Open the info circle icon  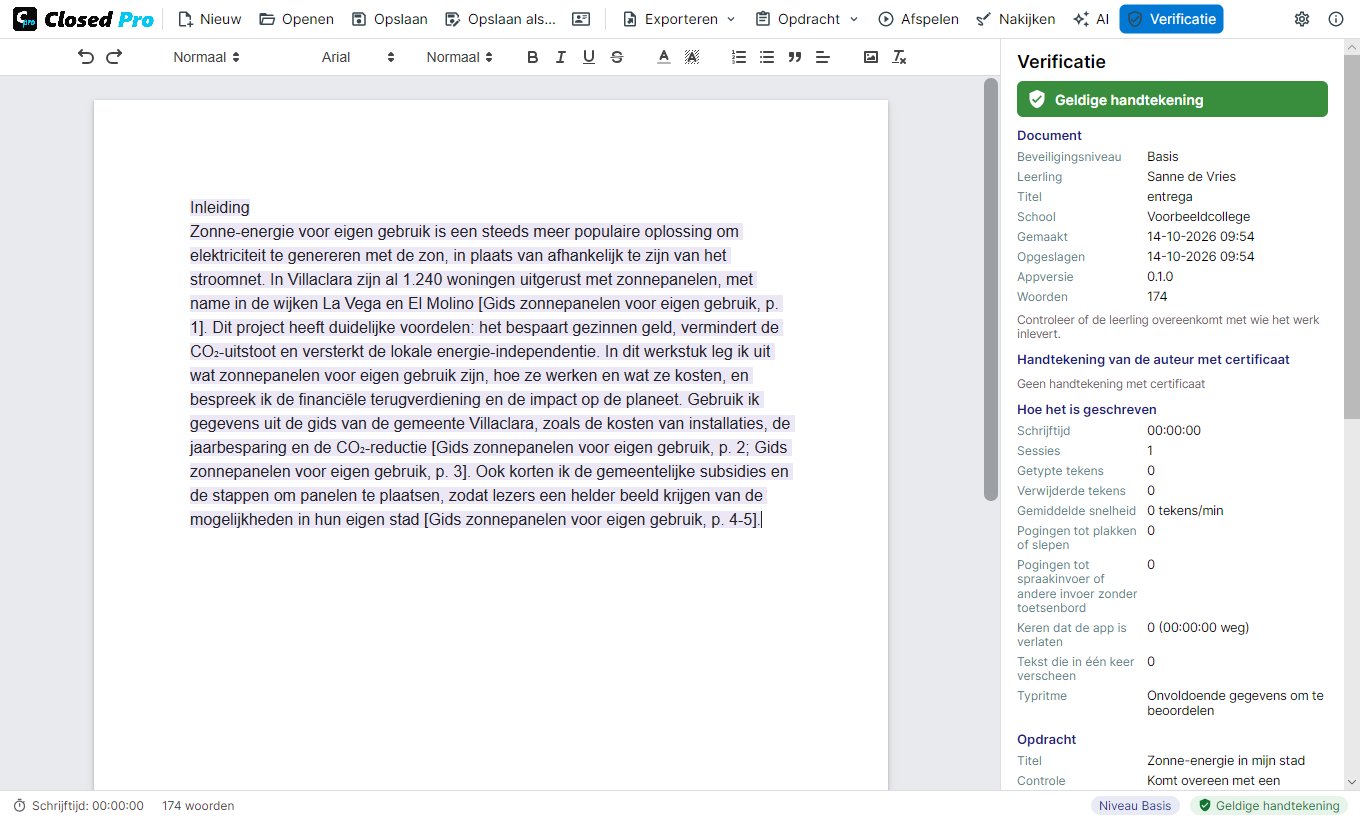(x=1336, y=19)
